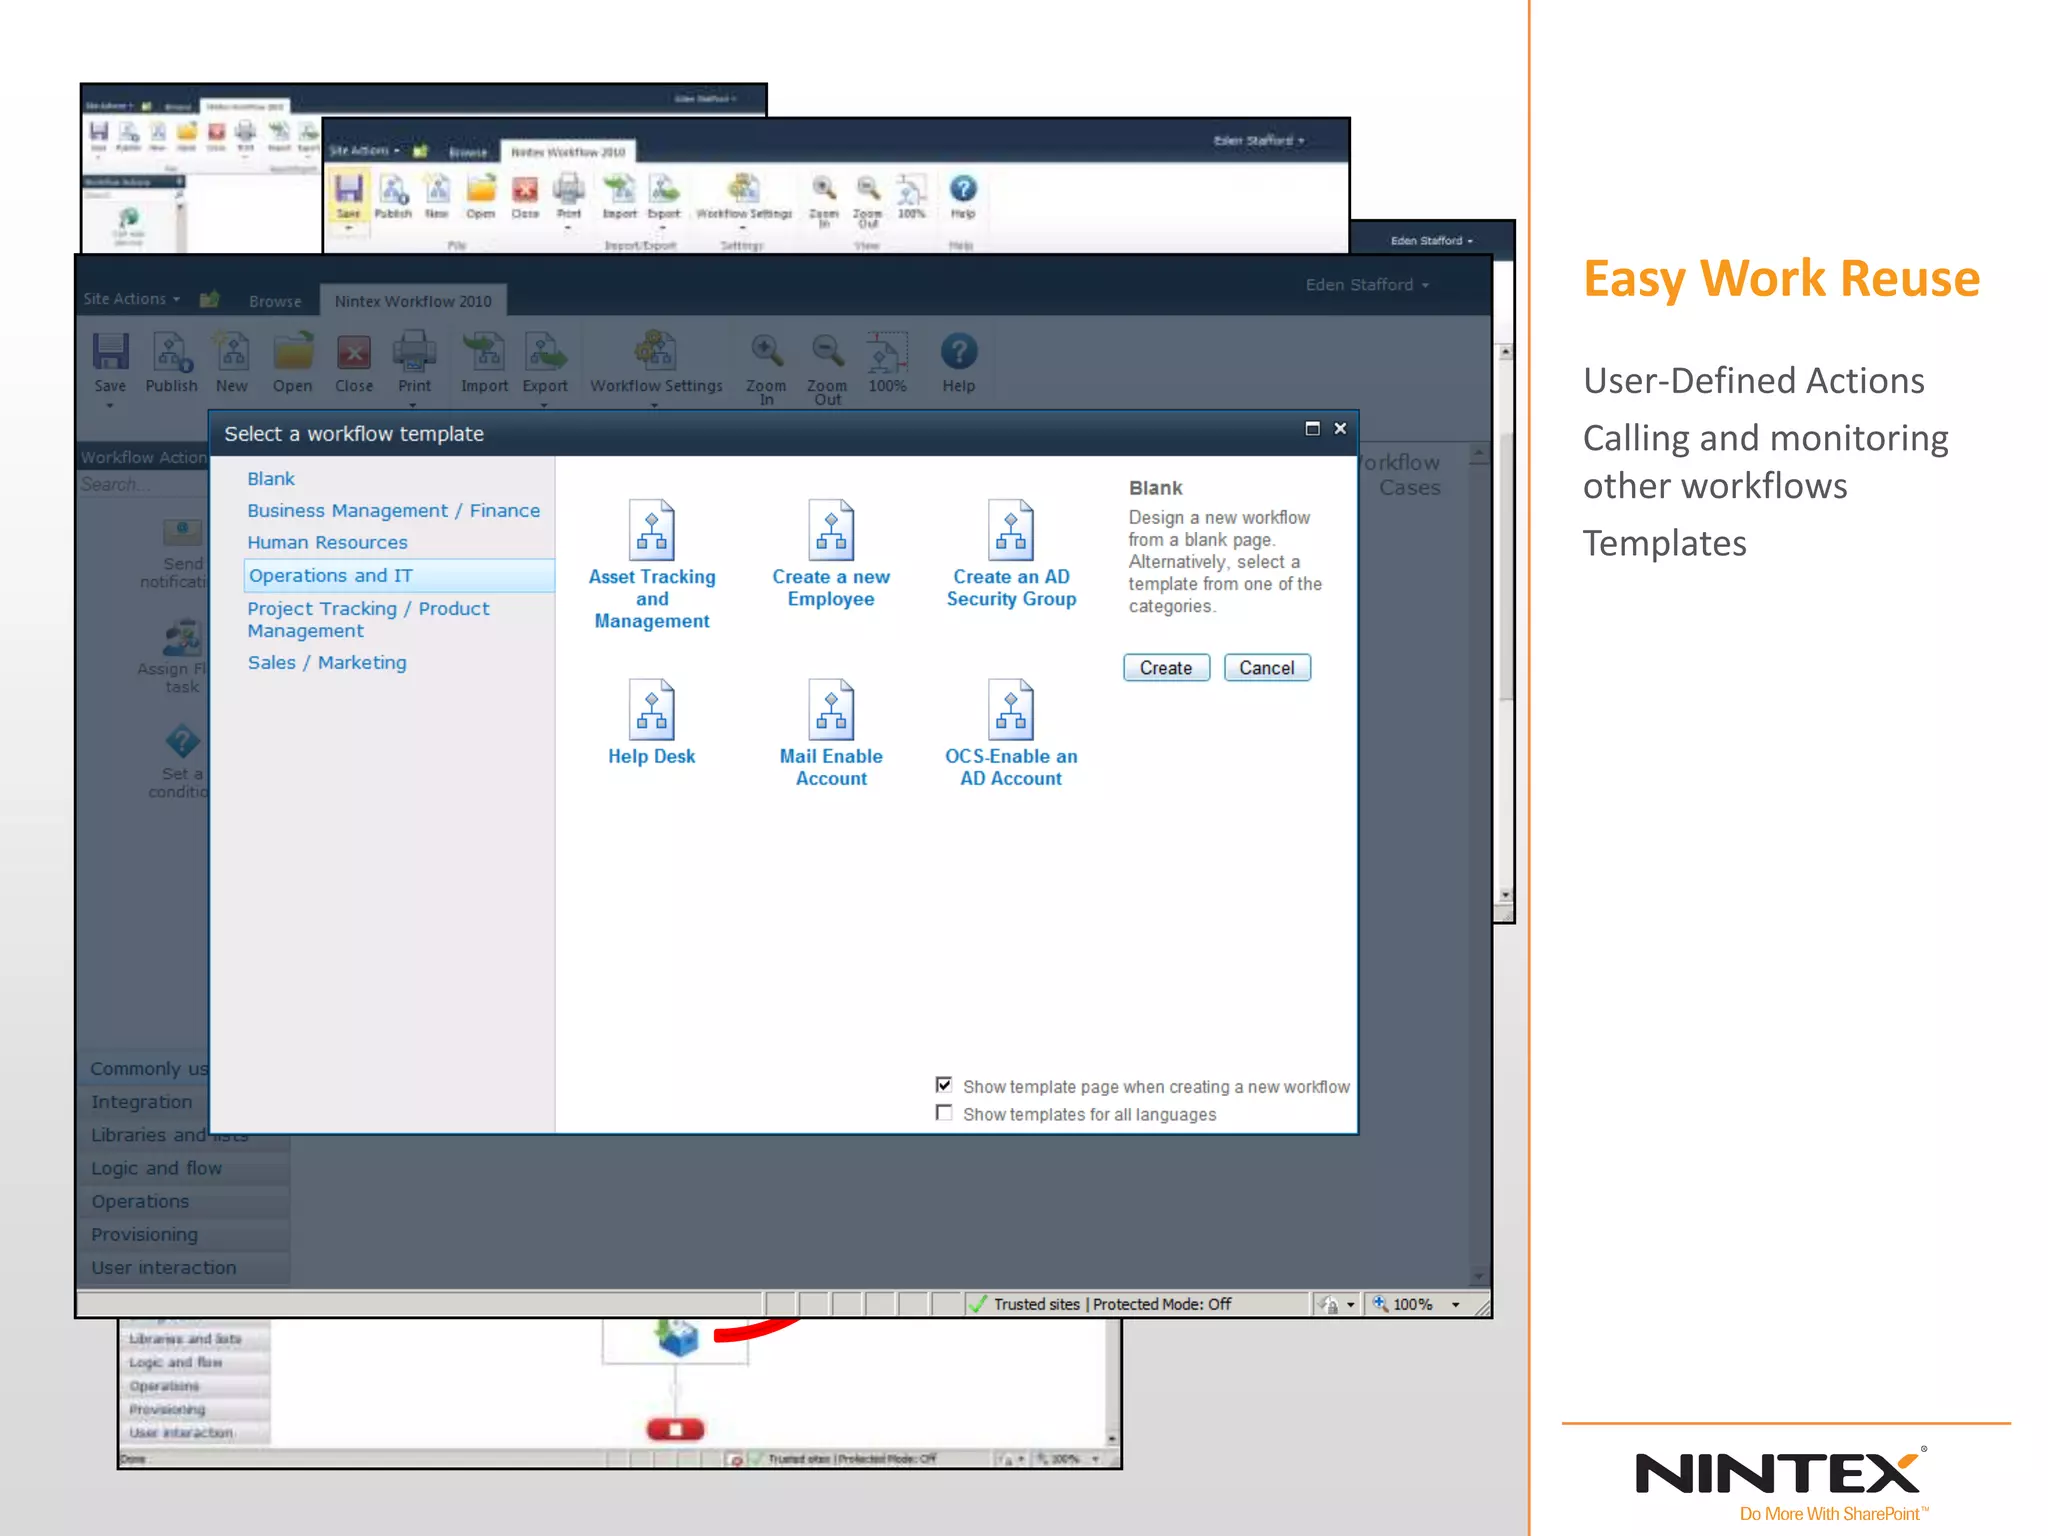Click the New workflow icon in the front ribbon
2048x1536 pixels.
click(x=232, y=352)
